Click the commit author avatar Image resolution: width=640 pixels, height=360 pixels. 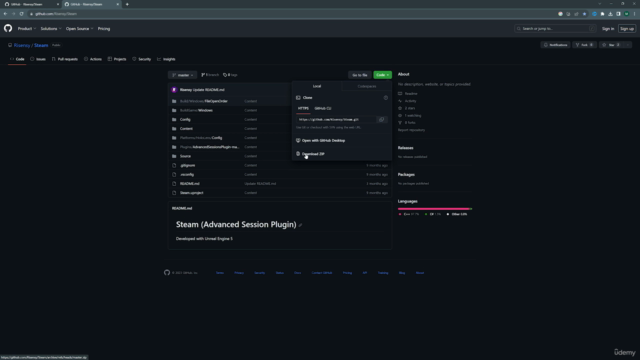174,90
